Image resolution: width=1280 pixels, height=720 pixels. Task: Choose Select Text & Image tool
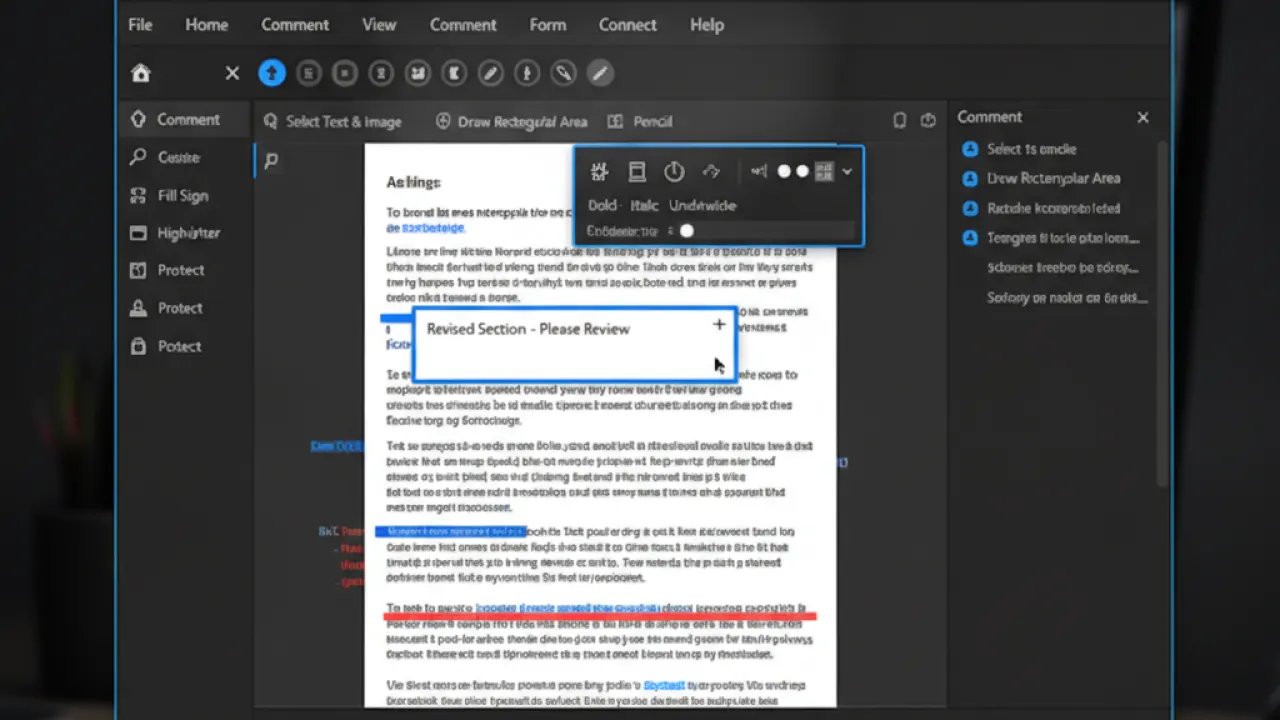click(332, 121)
